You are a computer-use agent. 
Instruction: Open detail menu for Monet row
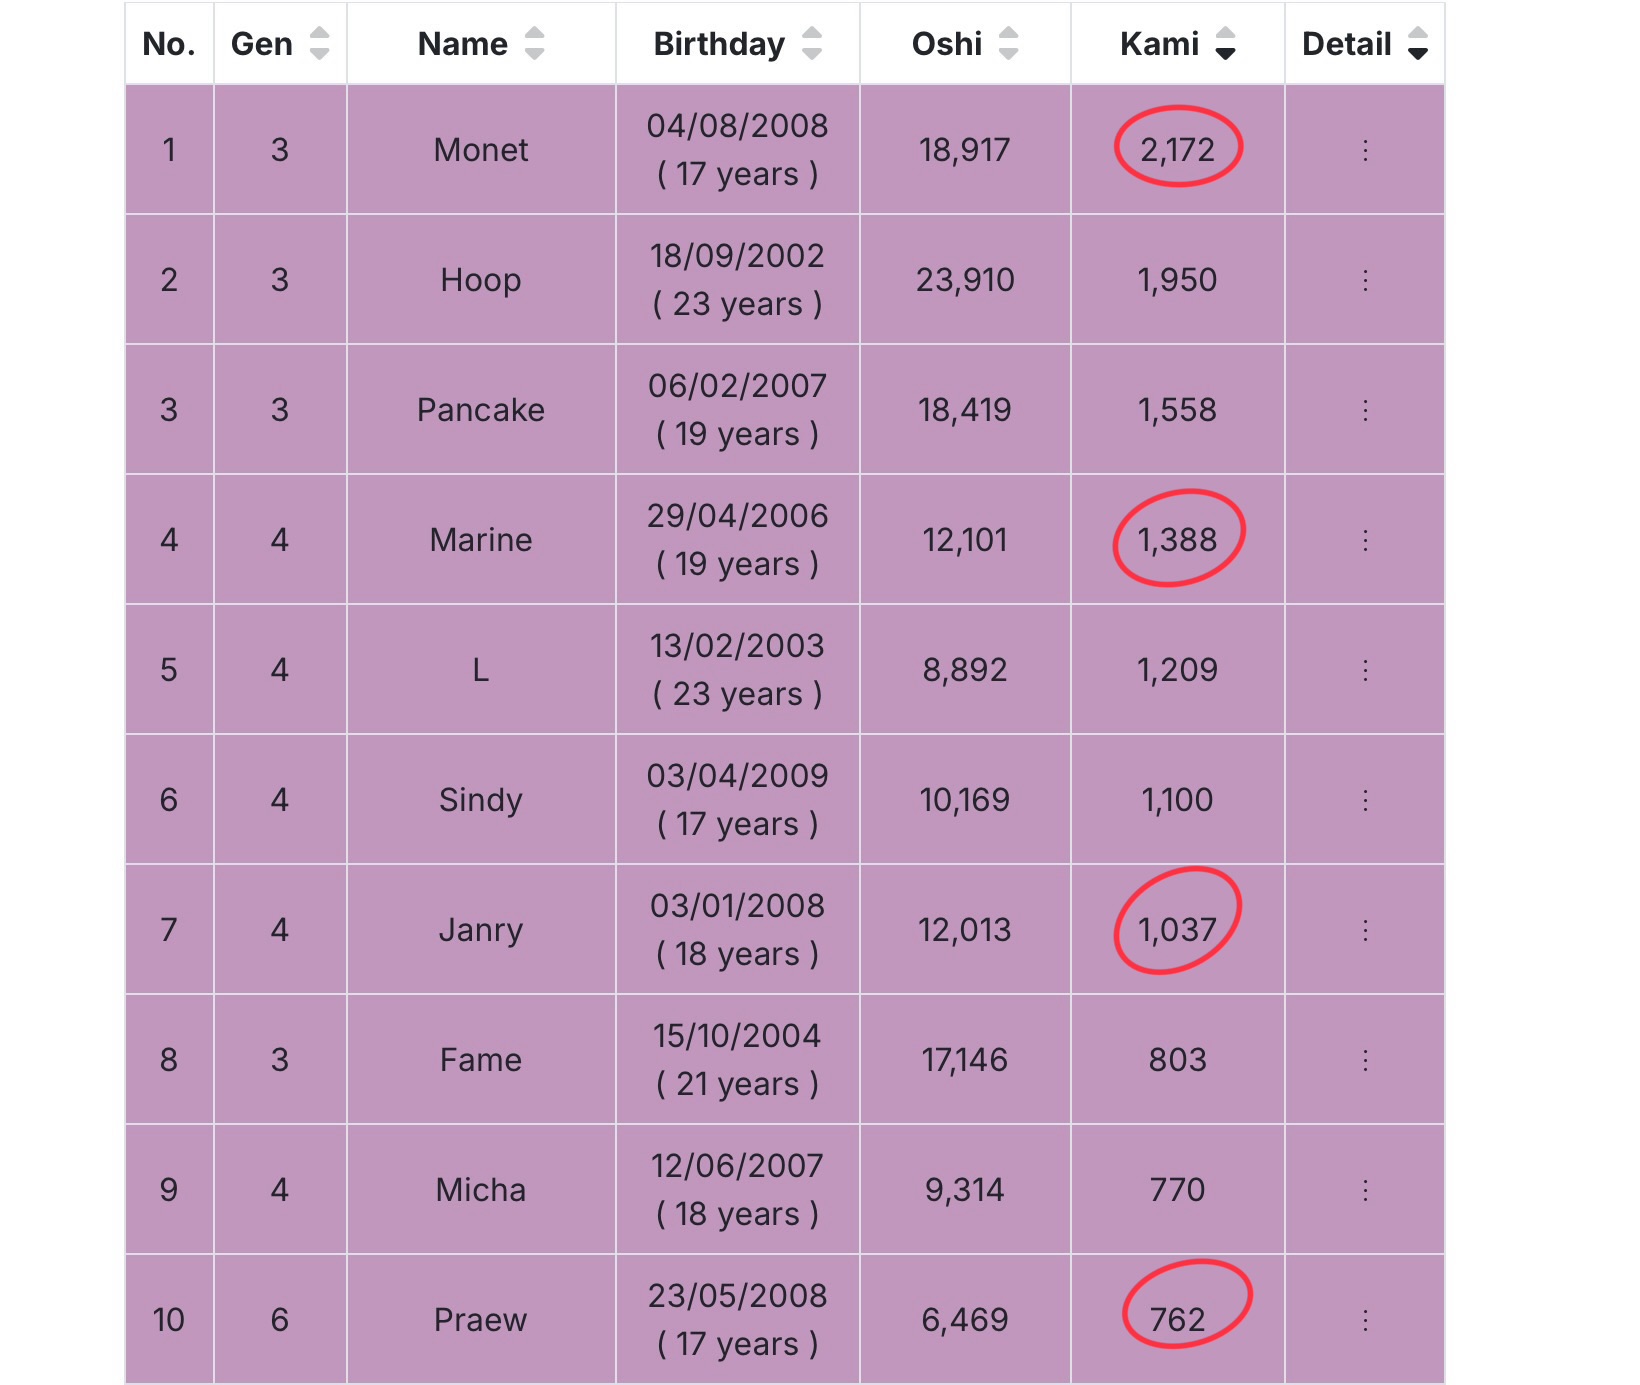point(1365,150)
